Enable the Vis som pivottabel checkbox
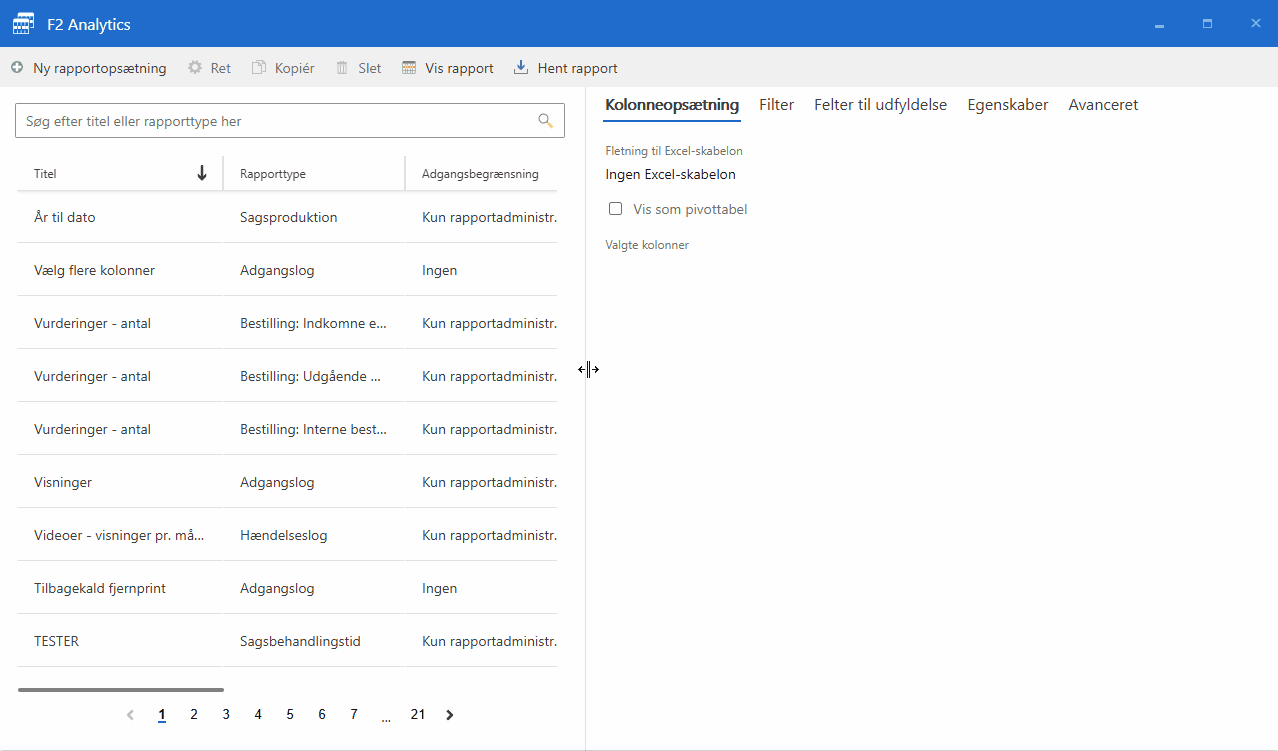Image resolution: width=1278 pixels, height=751 pixels. (616, 209)
